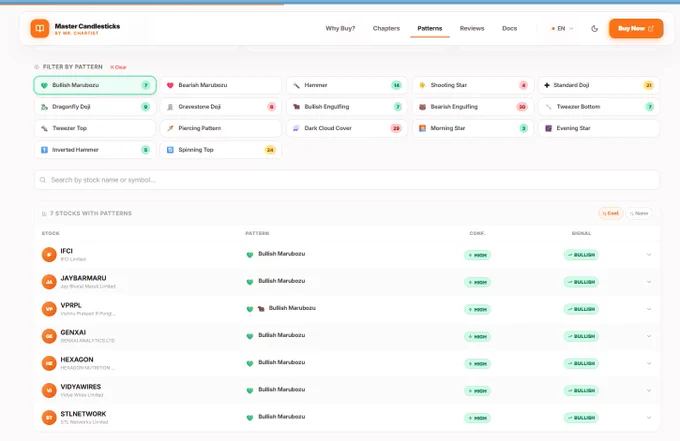The width and height of the screenshot is (680, 441).
Task: Click the VPRPL stock avatar icon
Action: coord(49,309)
